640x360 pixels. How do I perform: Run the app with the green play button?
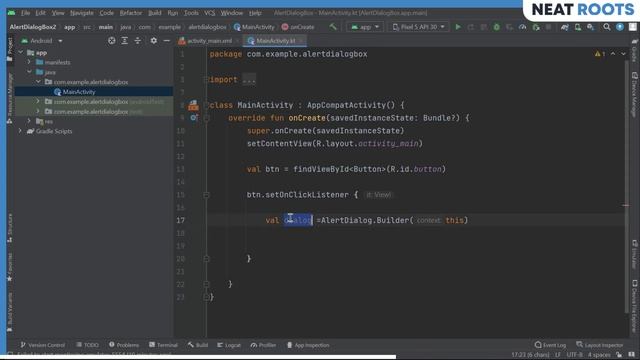458,27
